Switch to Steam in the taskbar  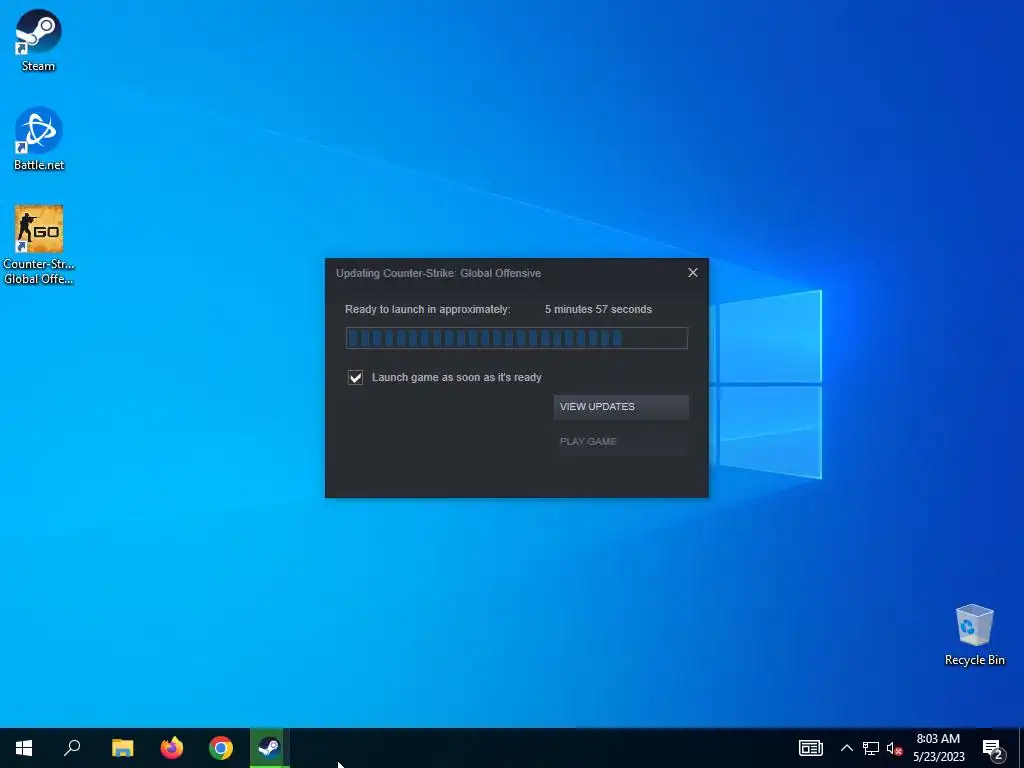269,748
